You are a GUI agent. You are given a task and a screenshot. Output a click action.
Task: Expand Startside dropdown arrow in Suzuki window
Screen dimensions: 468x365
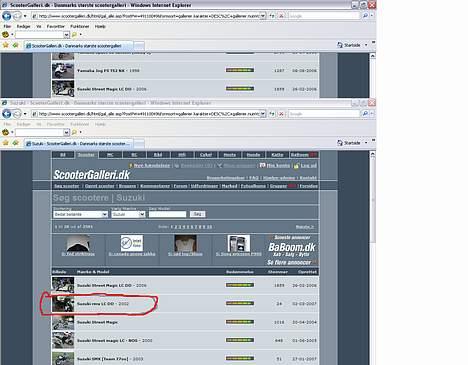pyautogui.click(x=366, y=143)
